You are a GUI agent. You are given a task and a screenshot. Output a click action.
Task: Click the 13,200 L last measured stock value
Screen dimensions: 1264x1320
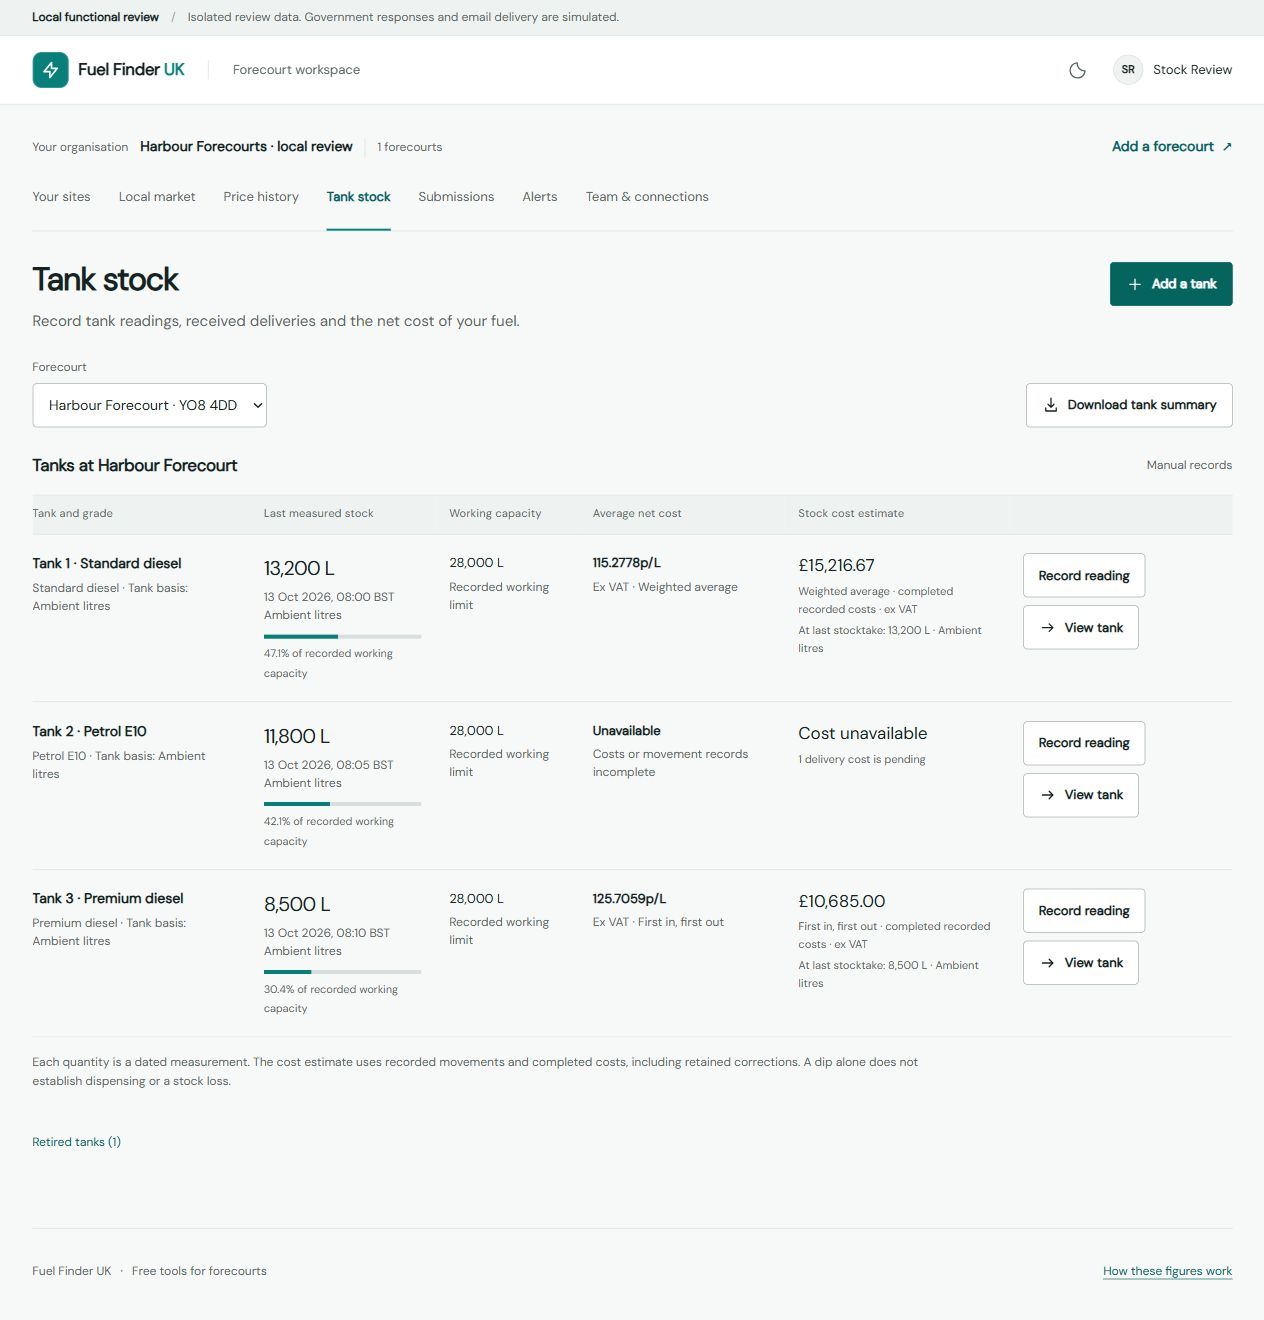299,569
